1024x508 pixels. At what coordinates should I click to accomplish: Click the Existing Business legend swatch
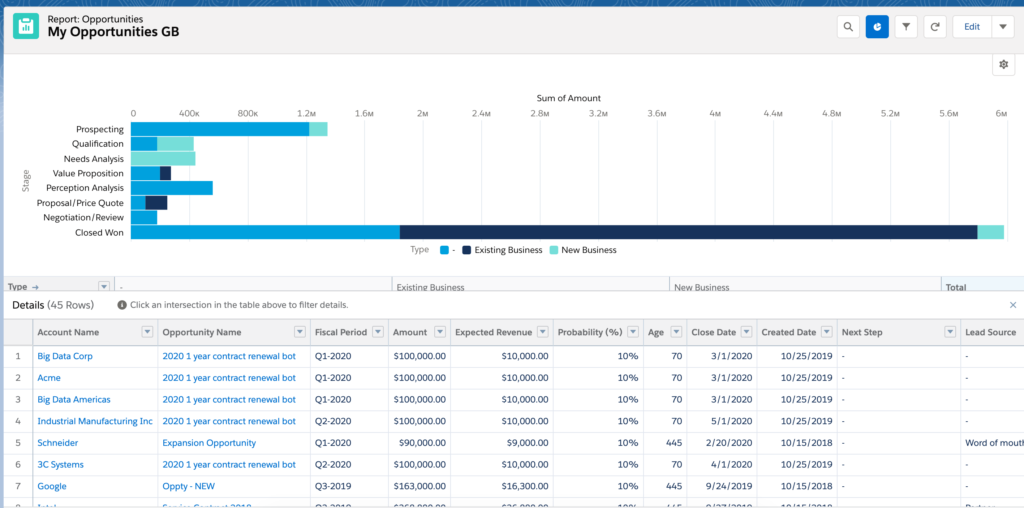[467, 250]
